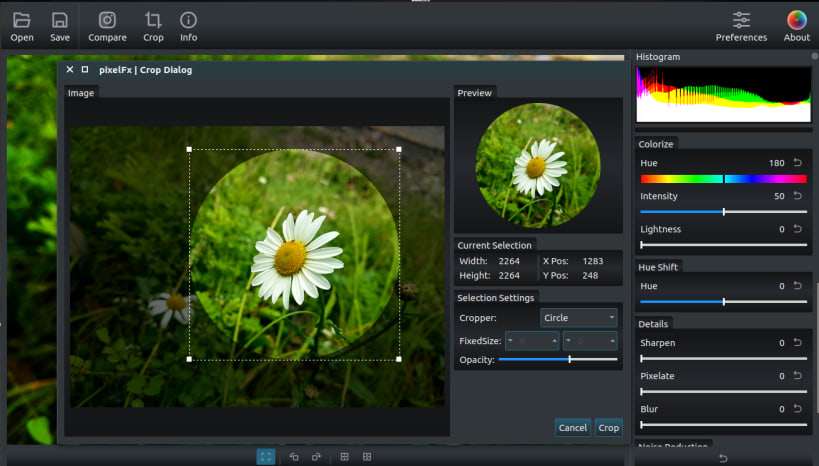Viewport: 819px width, 466px height.
Task: Select the Crop tool in toolbar
Action: click(153, 20)
